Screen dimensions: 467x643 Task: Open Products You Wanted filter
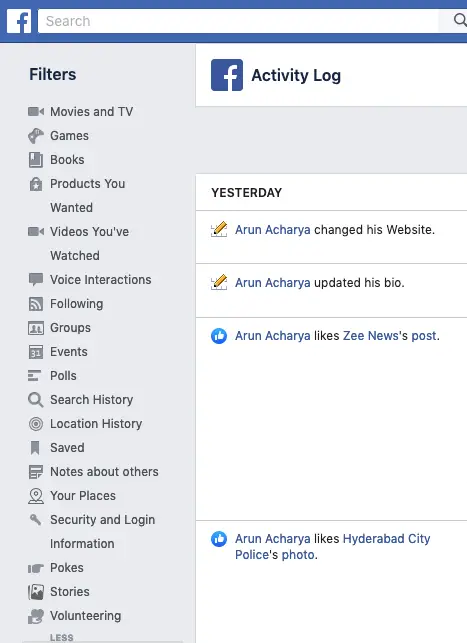(87, 196)
